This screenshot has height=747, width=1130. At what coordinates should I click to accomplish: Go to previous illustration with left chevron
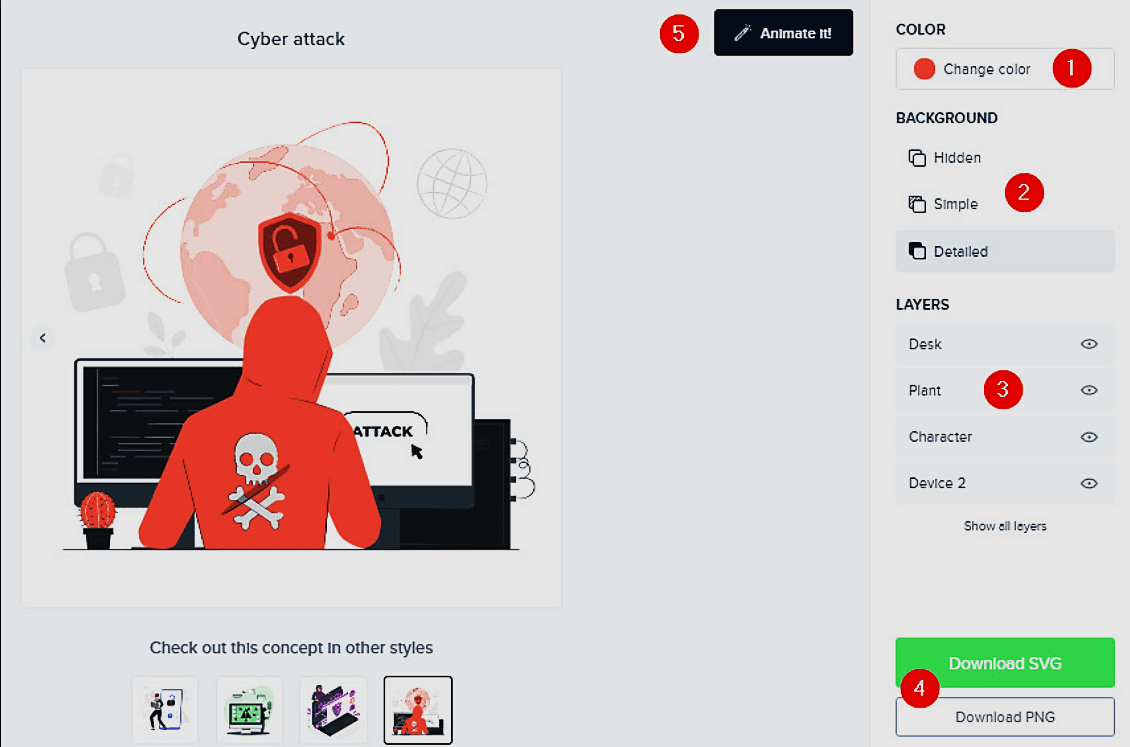[43, 338]
